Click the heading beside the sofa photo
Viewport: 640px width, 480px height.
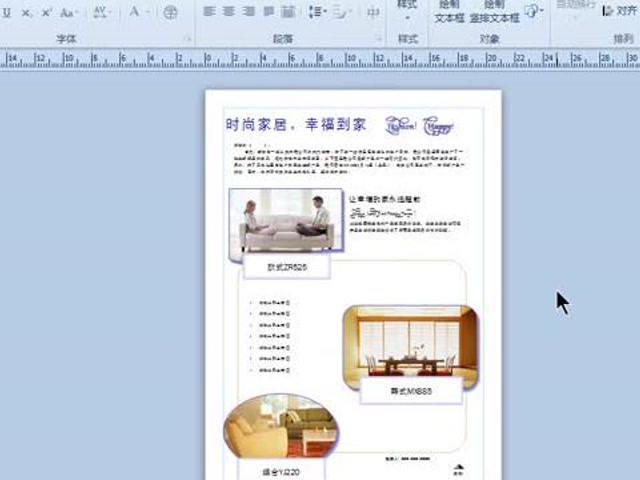click(x=384, y=200)
